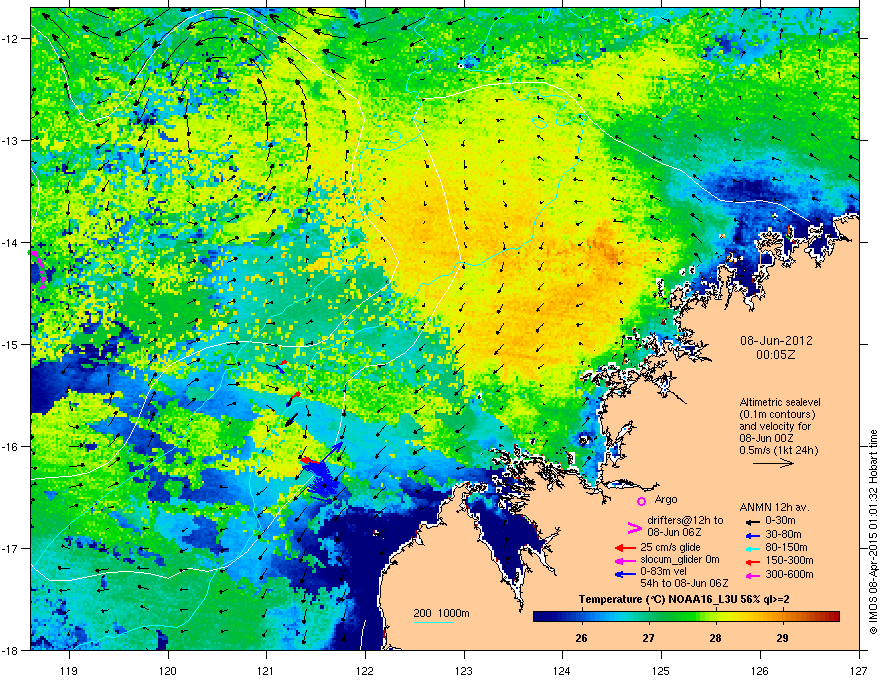Click the longitude axis label 123

point(464,670)
